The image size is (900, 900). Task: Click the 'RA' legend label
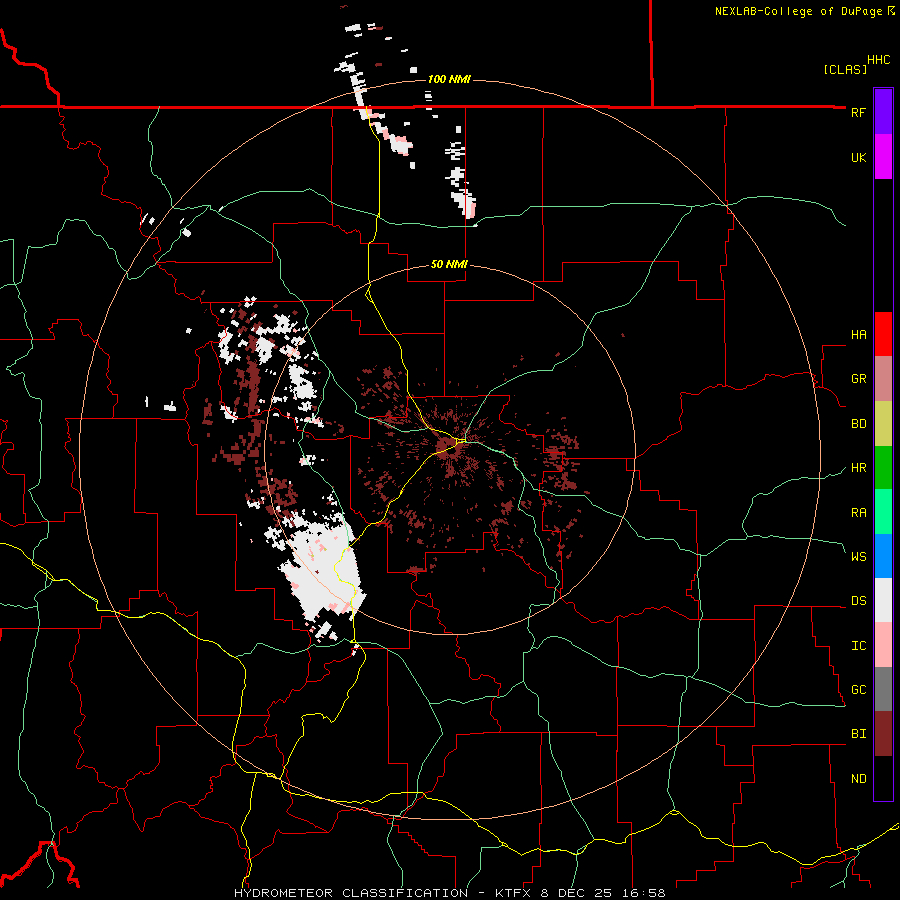pos(858,513)
